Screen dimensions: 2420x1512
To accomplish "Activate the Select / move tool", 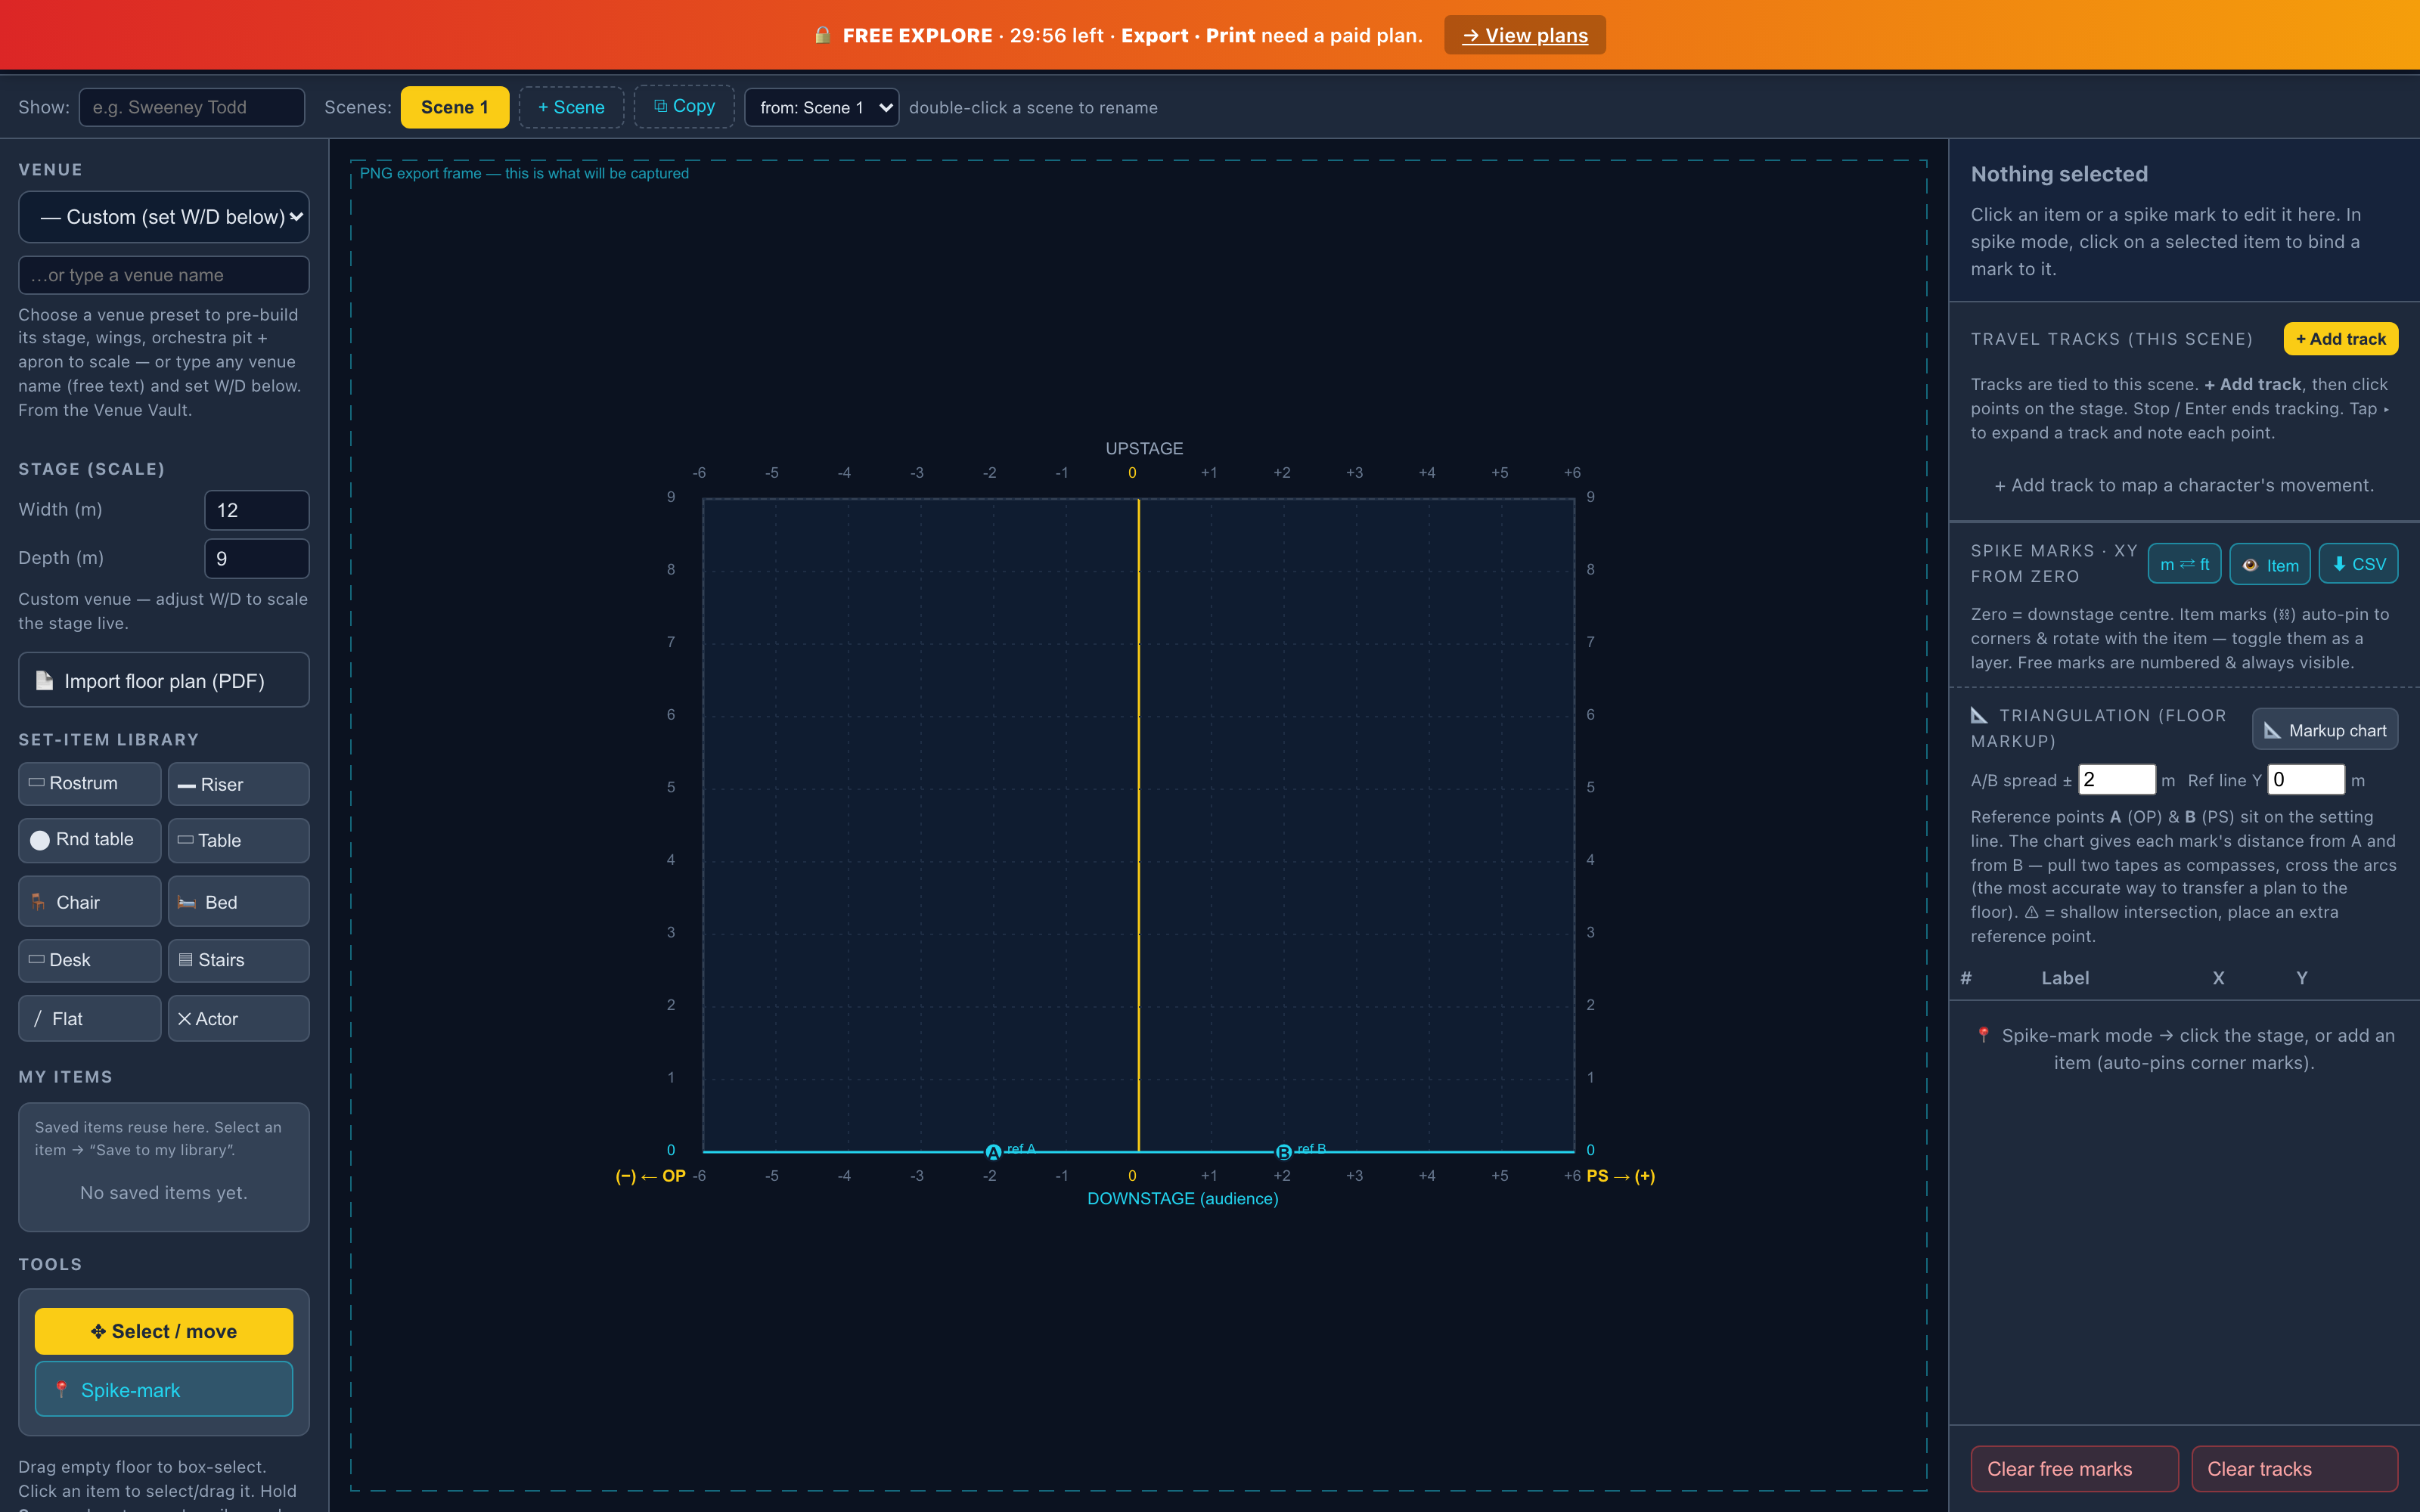I will coord(164,1331).
